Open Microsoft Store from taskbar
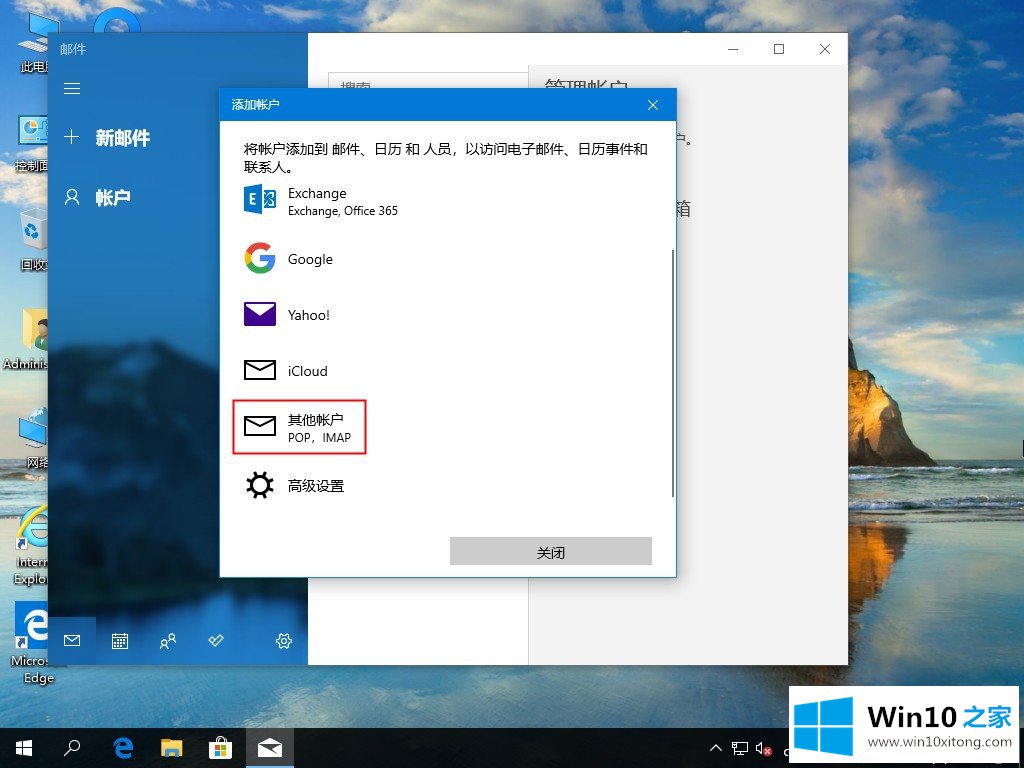The height and width of the screenshot is (768, 1024). [x=221, y=748]
